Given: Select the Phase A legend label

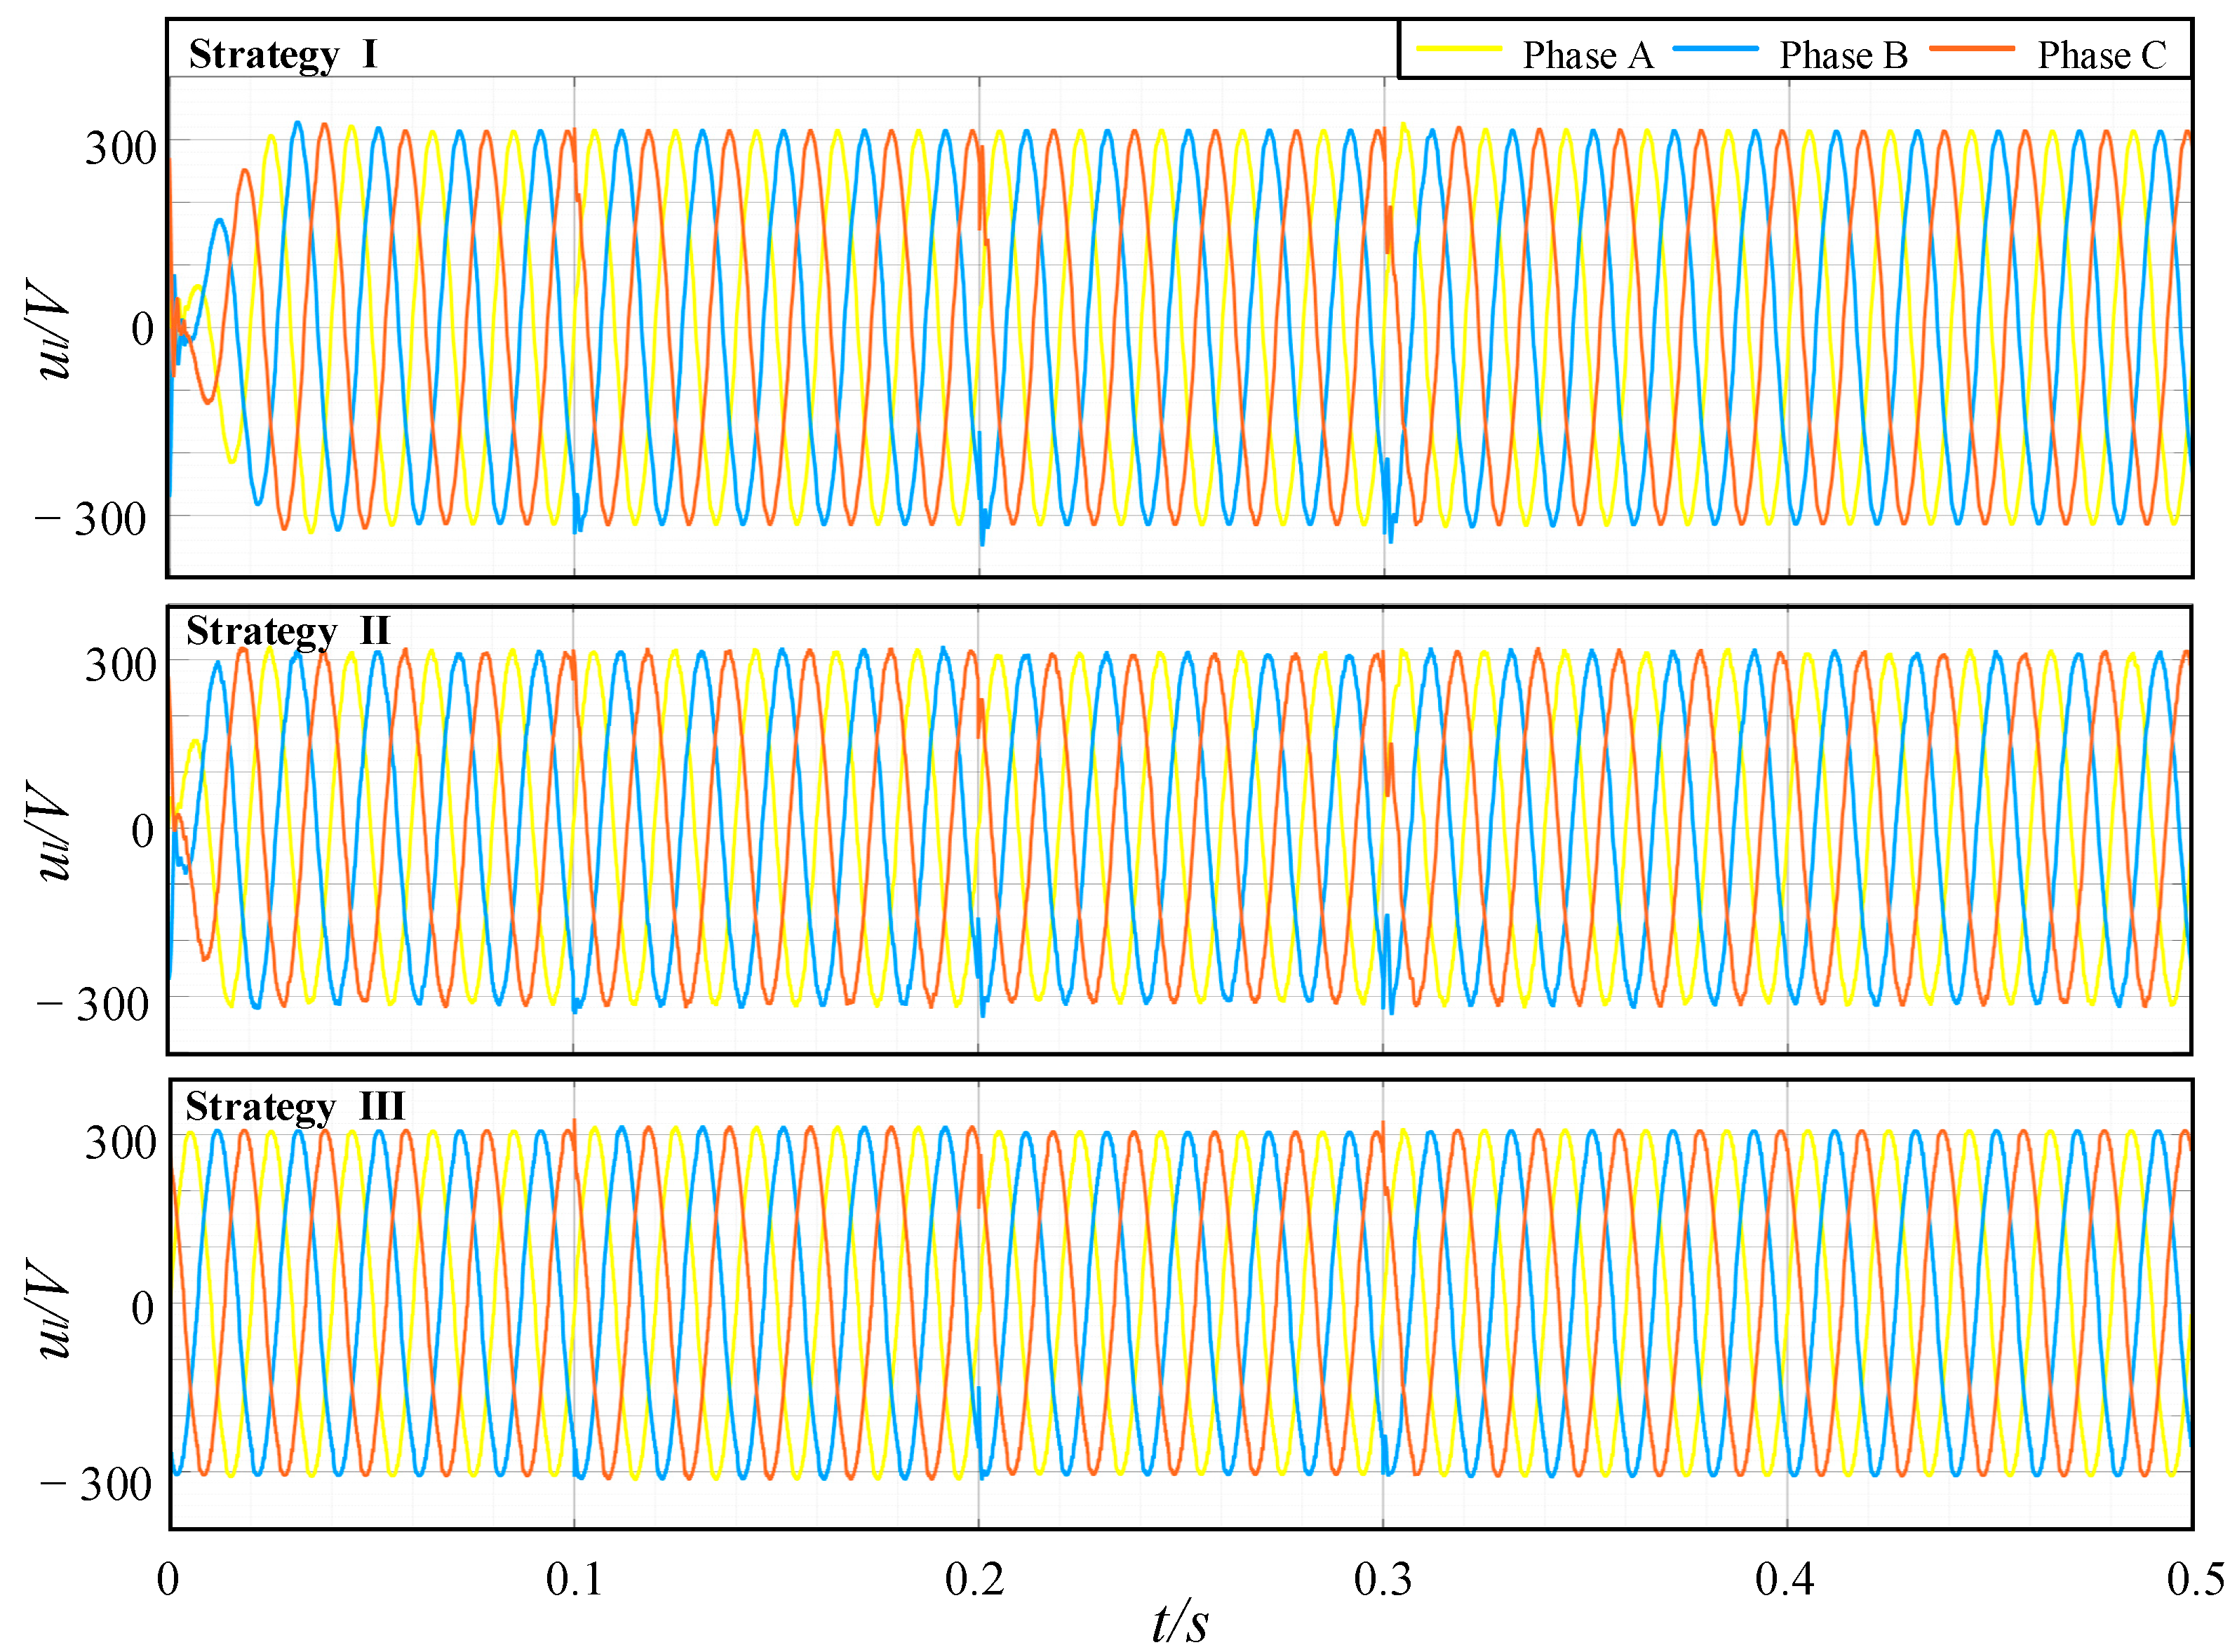Looking at the screenshot, I should 1588,55.
